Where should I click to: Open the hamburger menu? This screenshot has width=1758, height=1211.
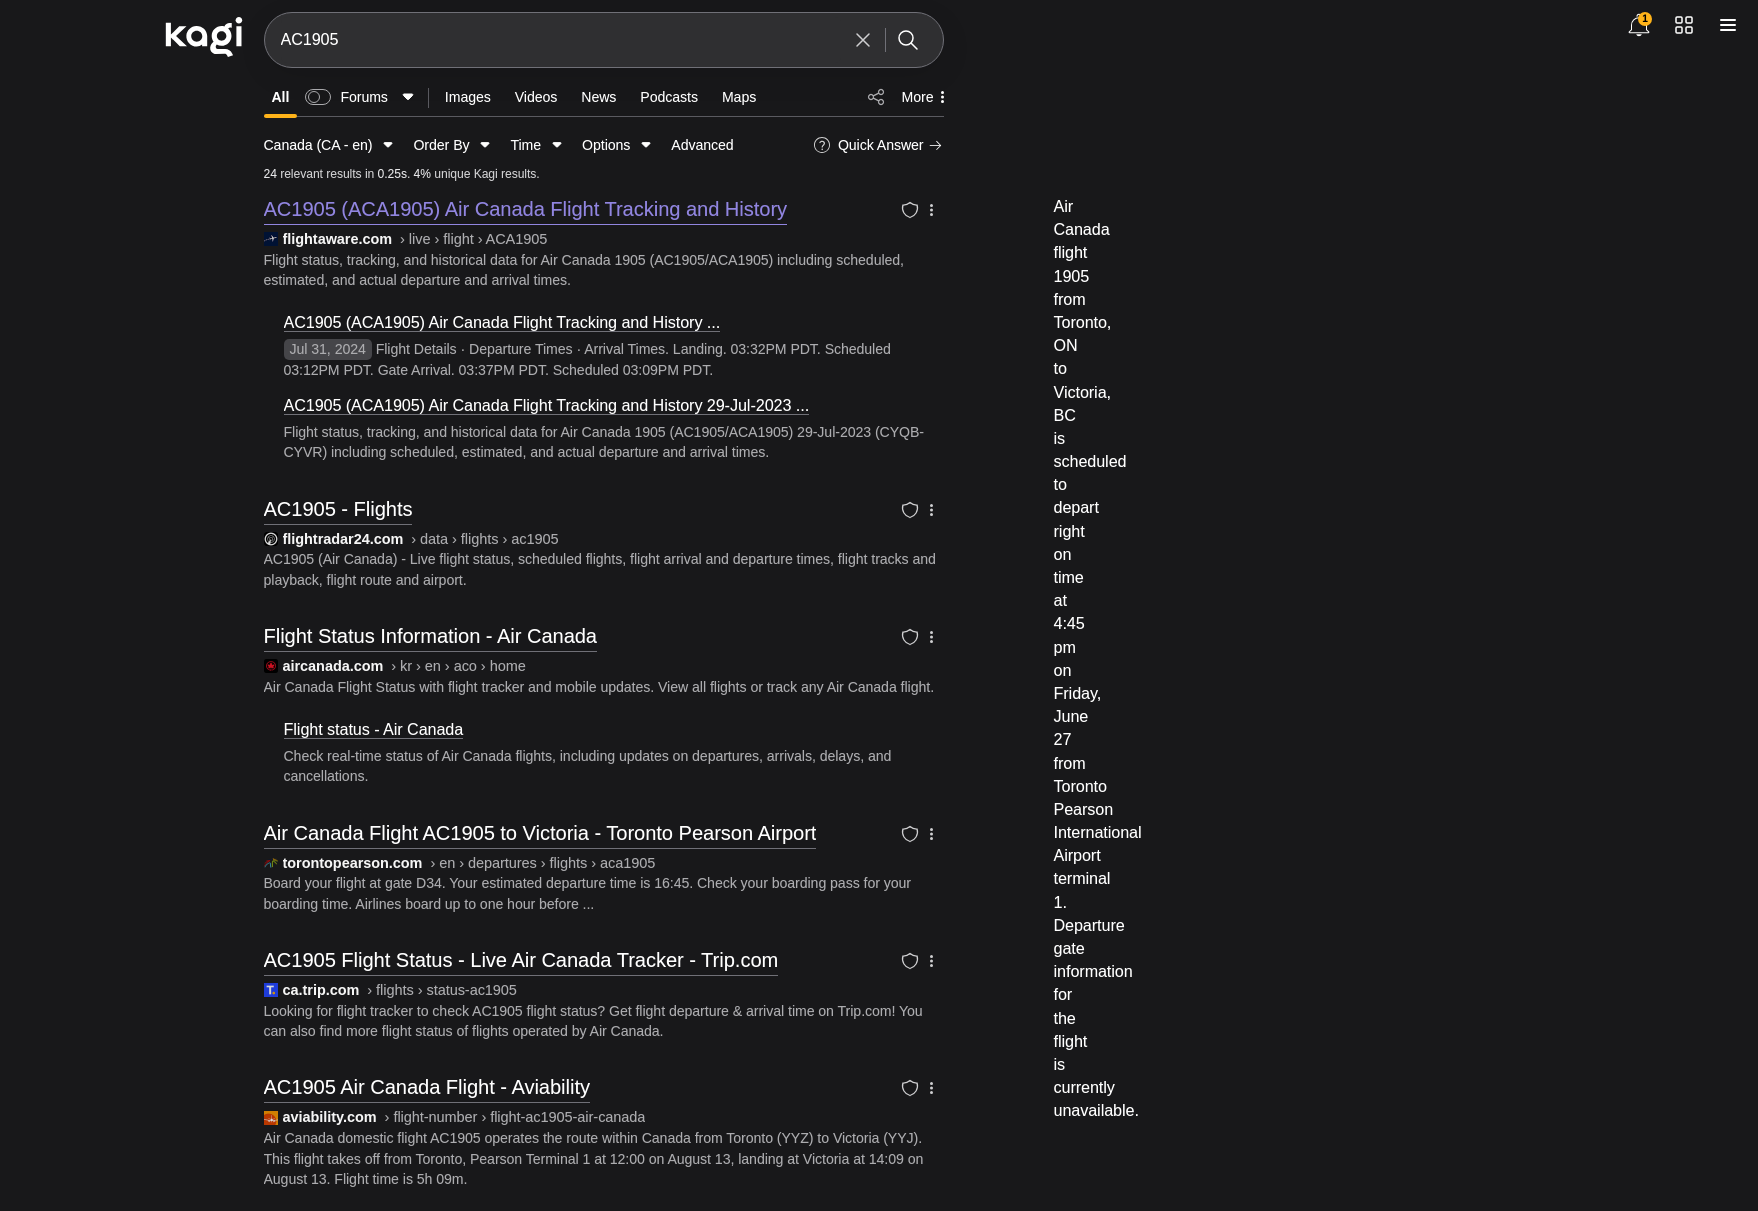[1727, 26]
